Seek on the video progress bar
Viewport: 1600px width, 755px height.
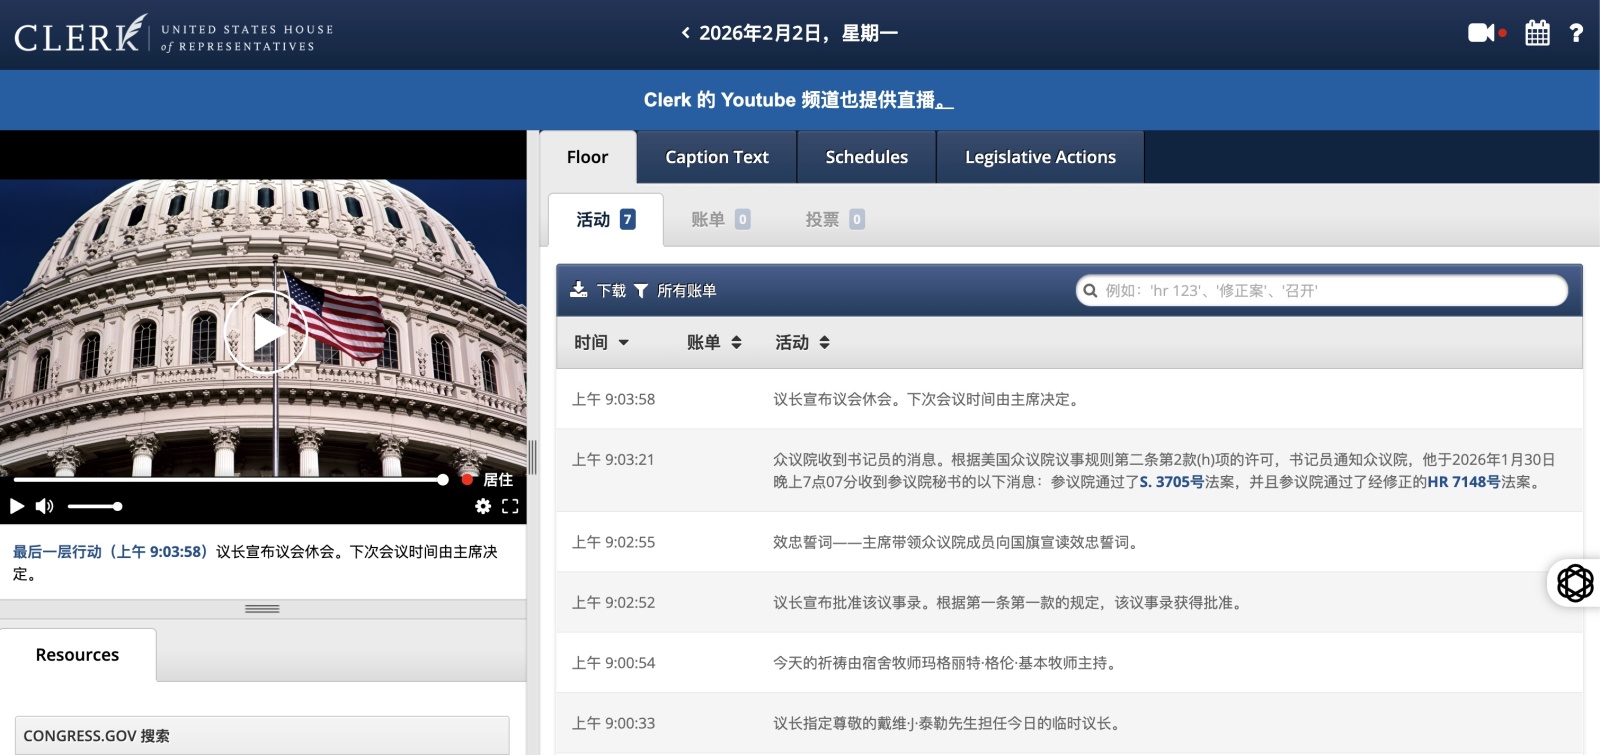point(230,480)
